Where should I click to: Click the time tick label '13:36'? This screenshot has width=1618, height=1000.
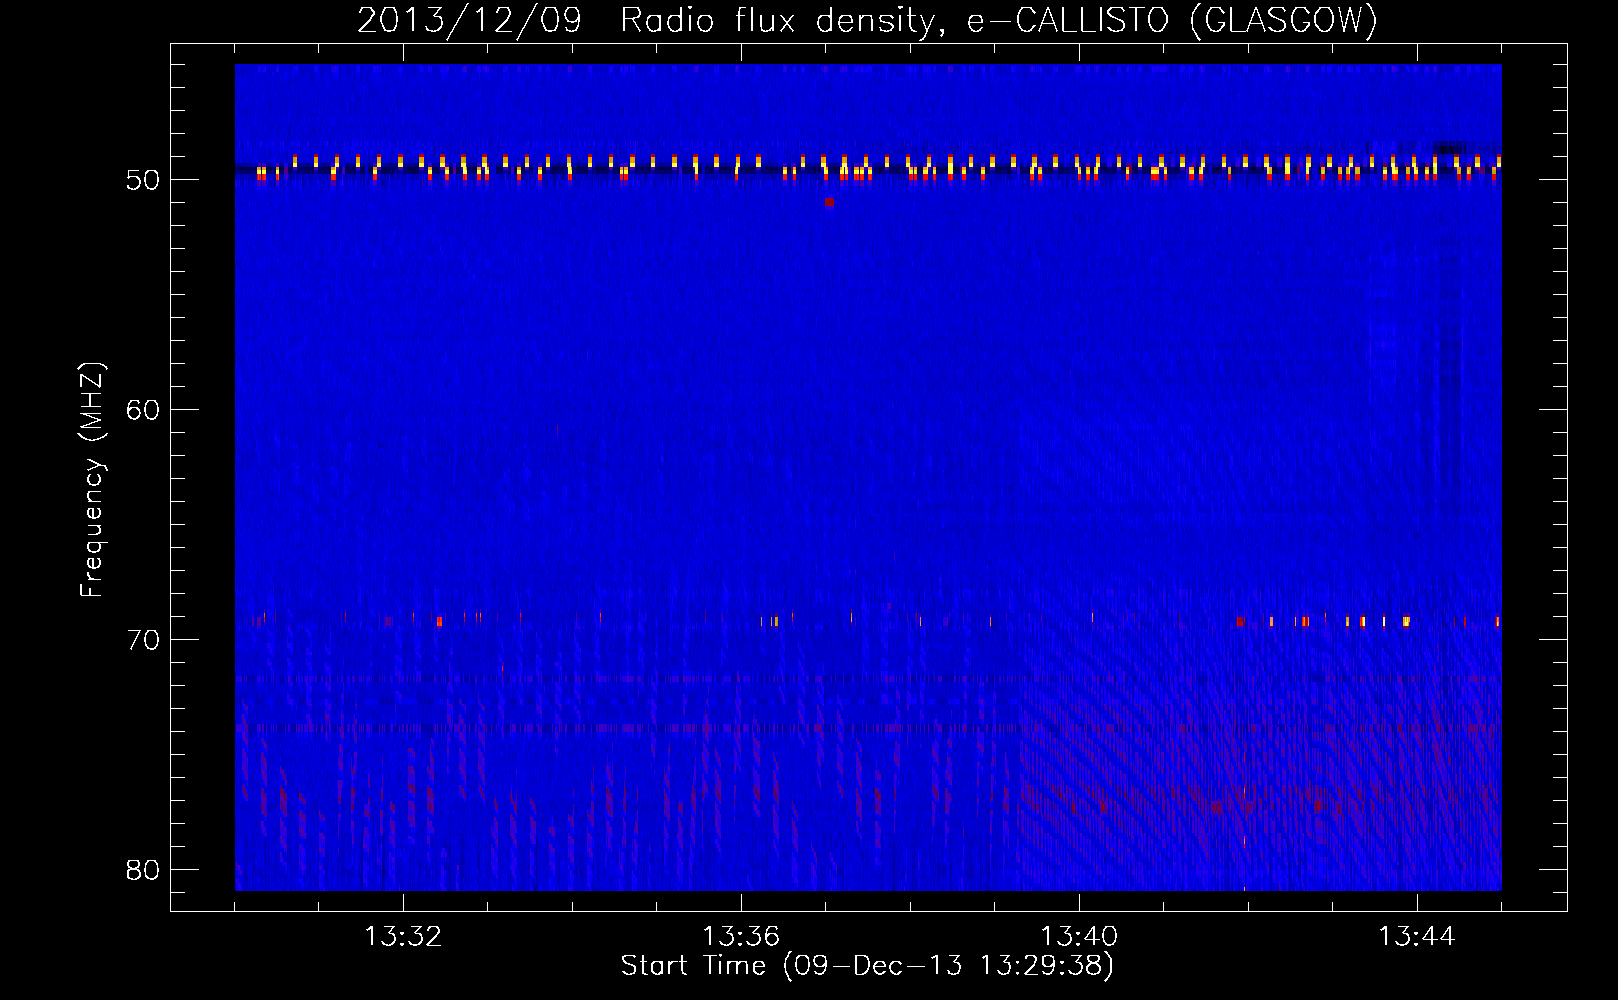(741, 937)
